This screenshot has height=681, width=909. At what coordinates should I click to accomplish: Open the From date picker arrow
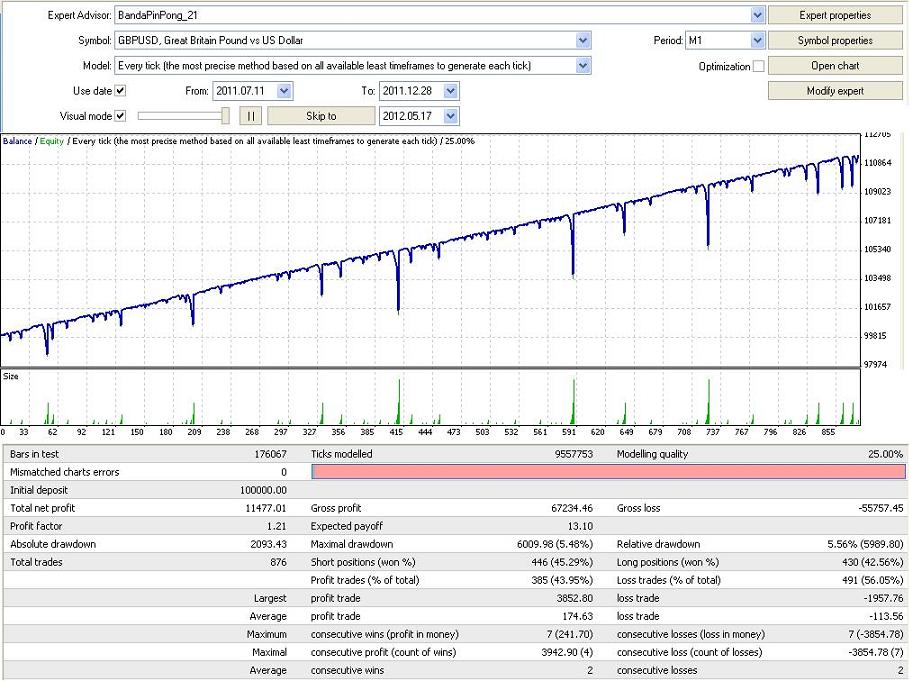click(285, 91)
